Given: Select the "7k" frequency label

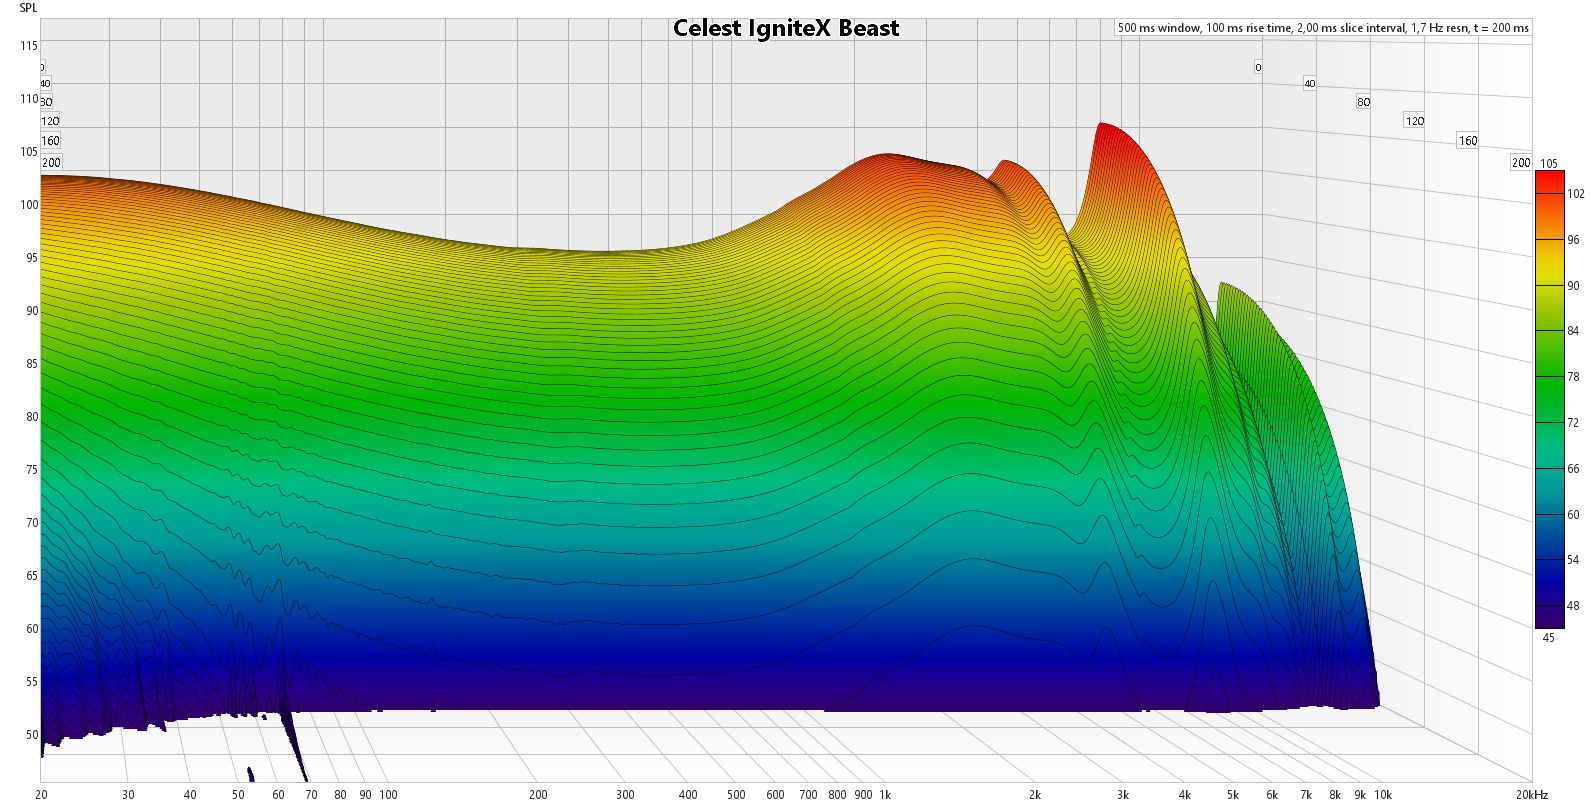Looking at the screenshot, I should point(1305,795).
